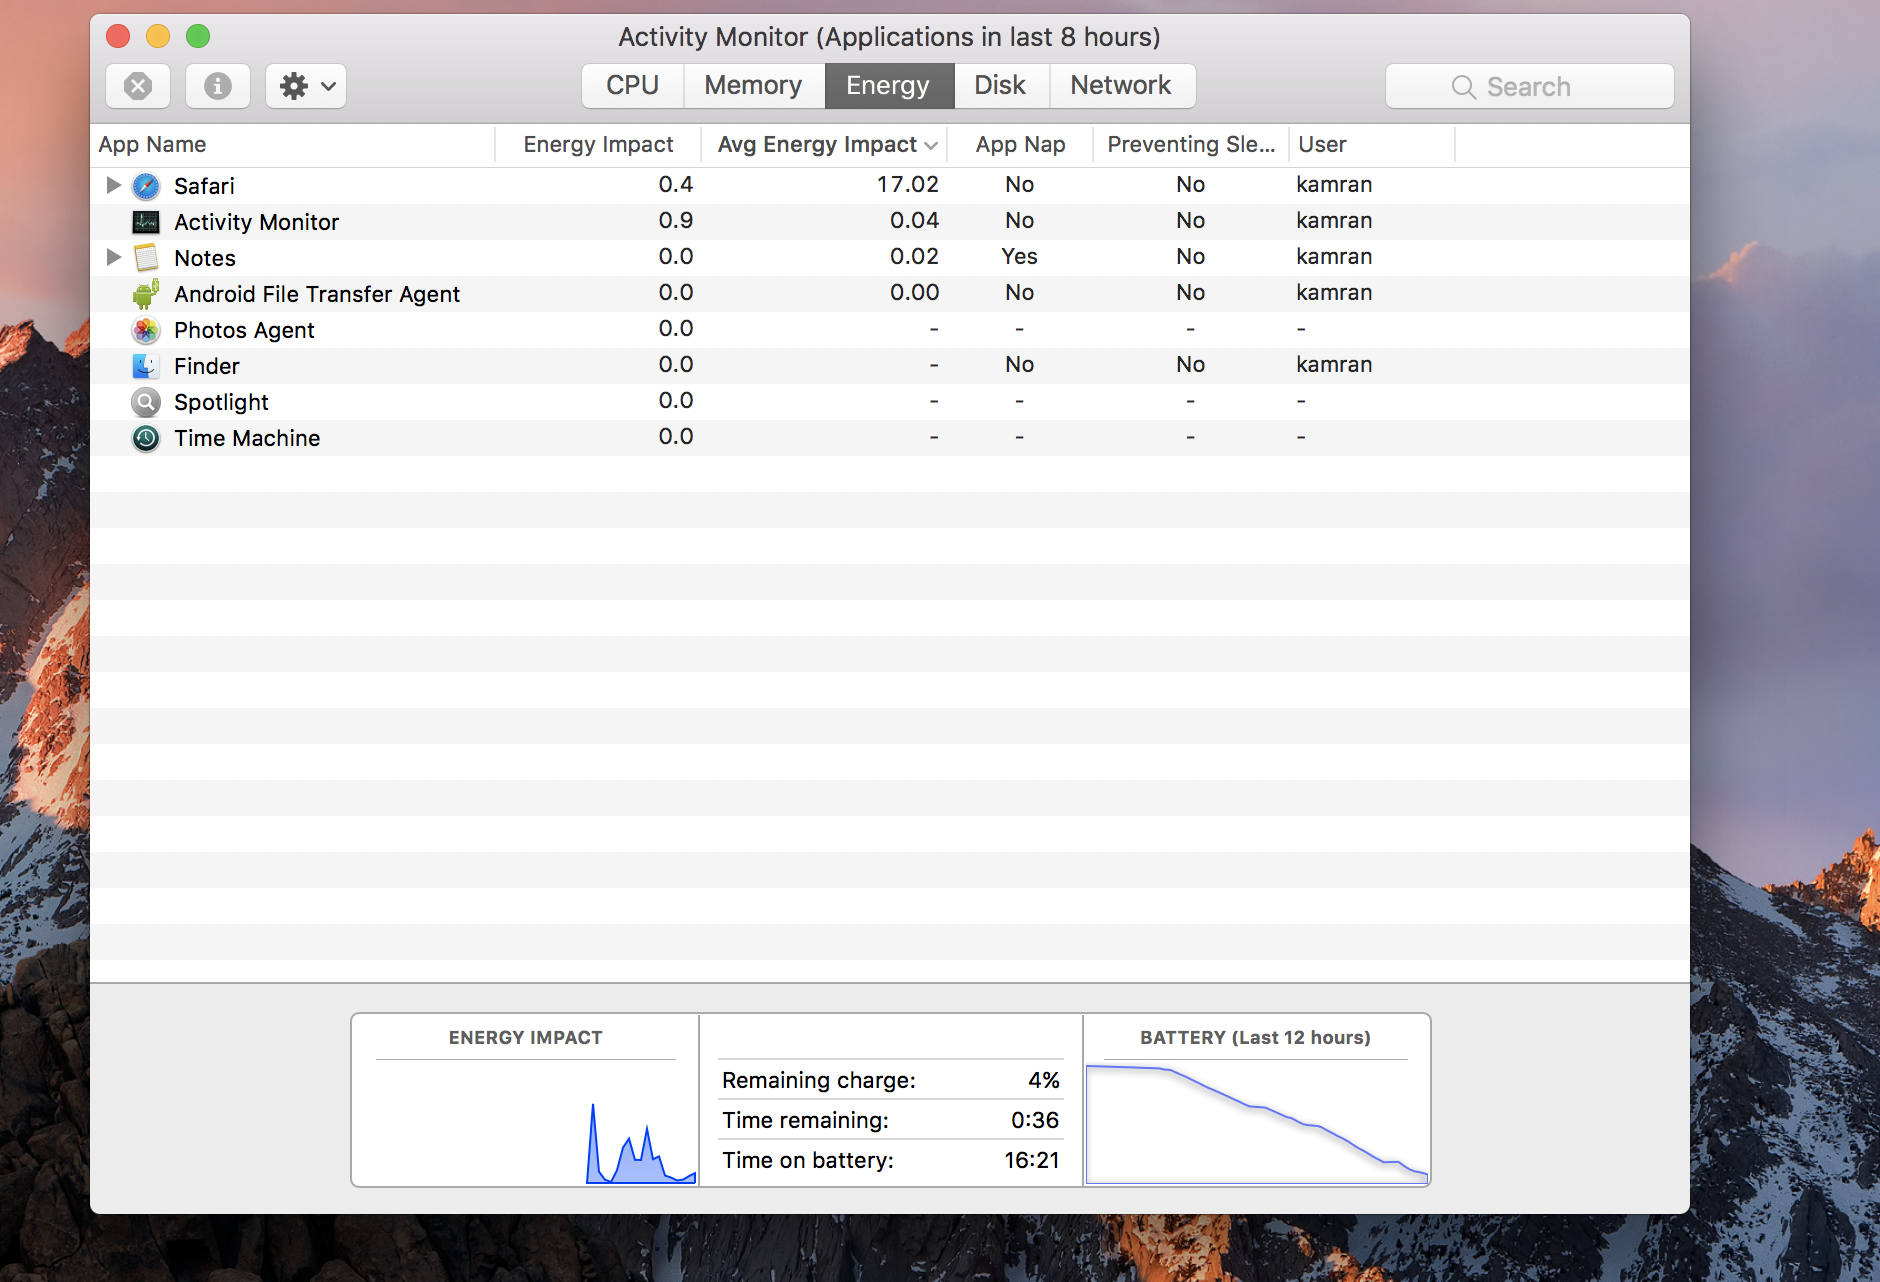Click the green zoom window button

click(x=198, y=37)
